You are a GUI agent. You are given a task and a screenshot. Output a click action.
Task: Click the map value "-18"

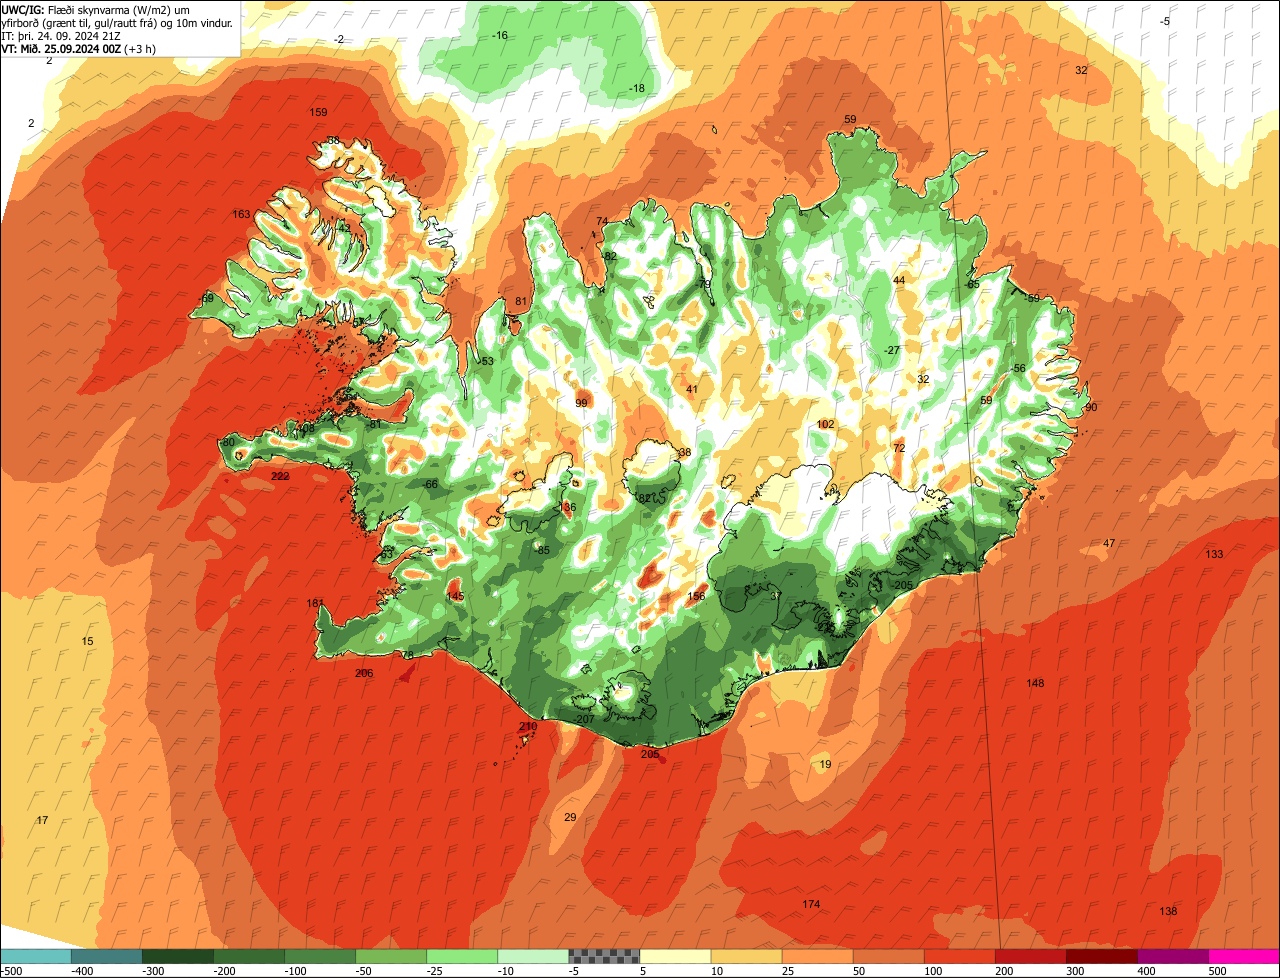637,88
